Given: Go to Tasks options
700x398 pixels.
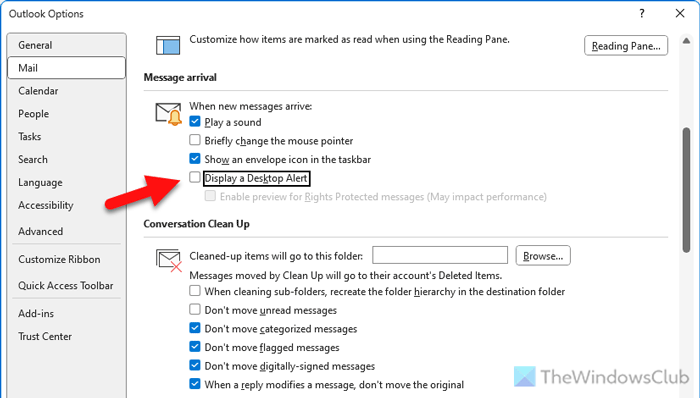Looking at the screenshot, I should pos(67,137).
